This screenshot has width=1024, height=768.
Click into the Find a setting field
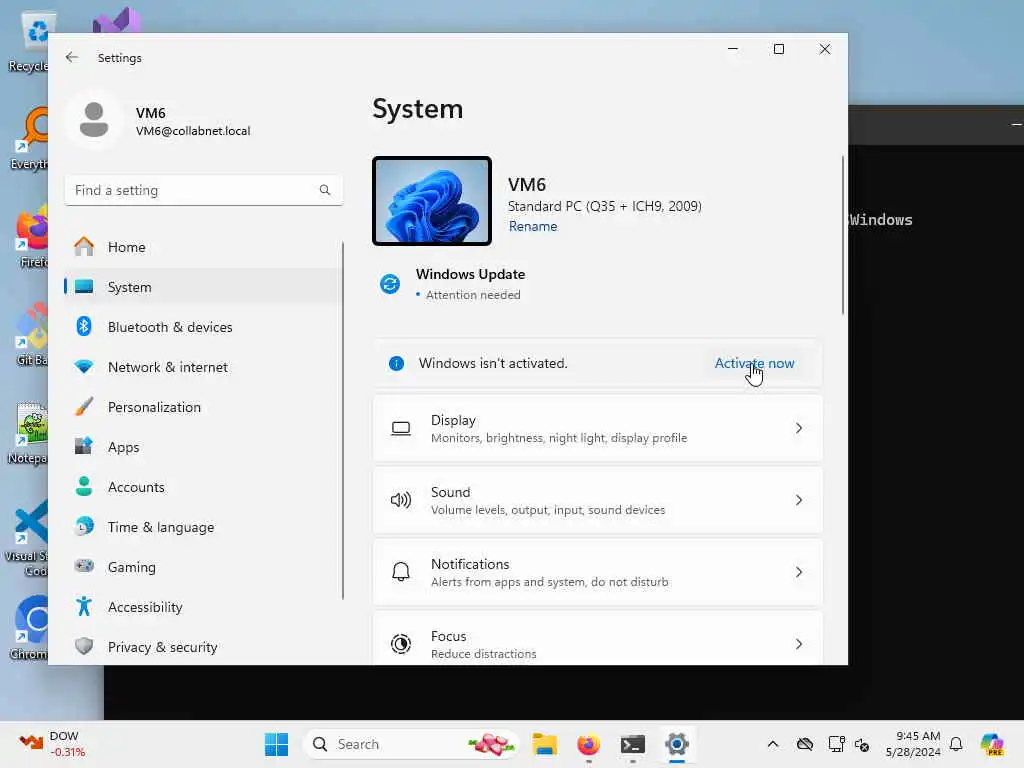[204, 190]
